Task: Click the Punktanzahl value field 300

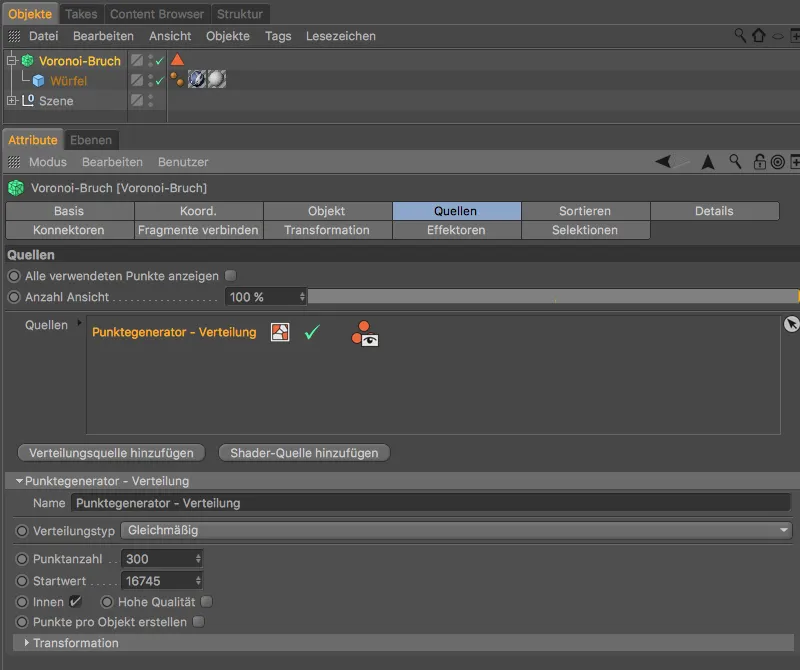Action: click(x=158, y=559)
